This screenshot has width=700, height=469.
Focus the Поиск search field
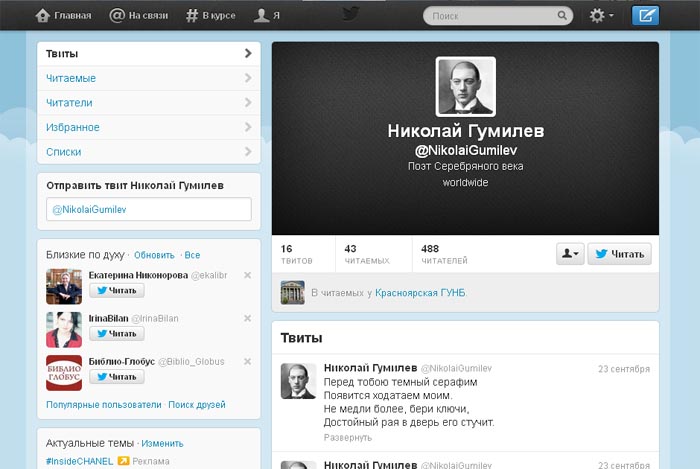pyautogui.click(x=498, y=16)
